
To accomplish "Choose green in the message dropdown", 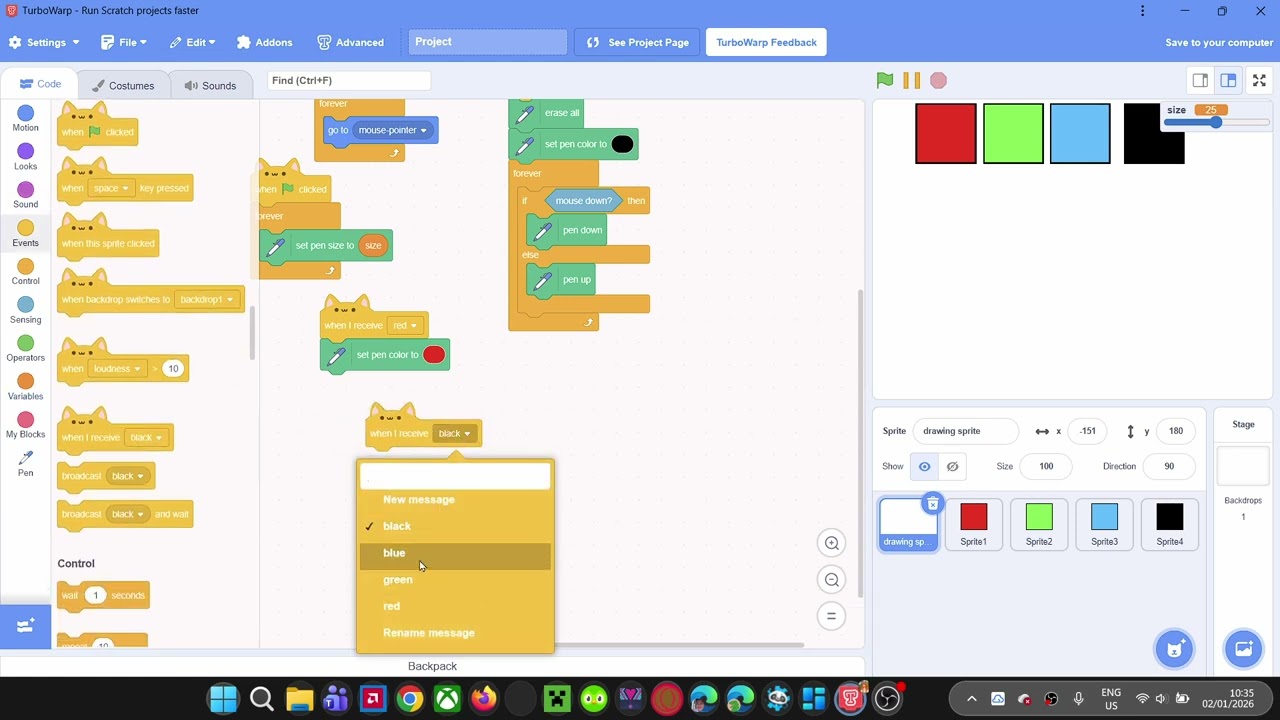I will click(455, 580).
